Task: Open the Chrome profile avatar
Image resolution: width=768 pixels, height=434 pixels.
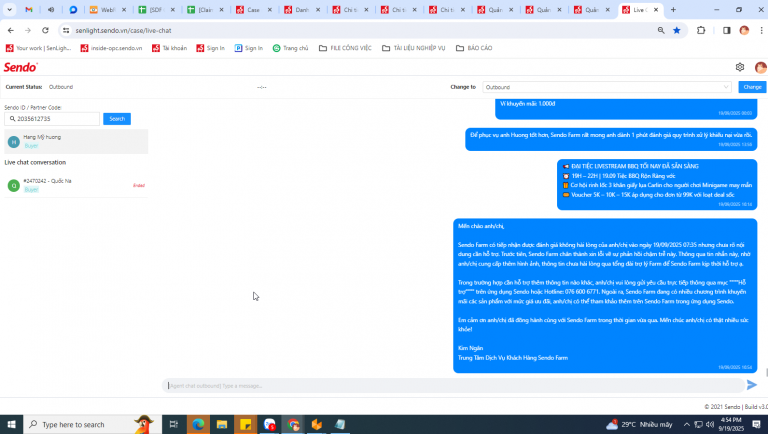Action: (744, 30)
